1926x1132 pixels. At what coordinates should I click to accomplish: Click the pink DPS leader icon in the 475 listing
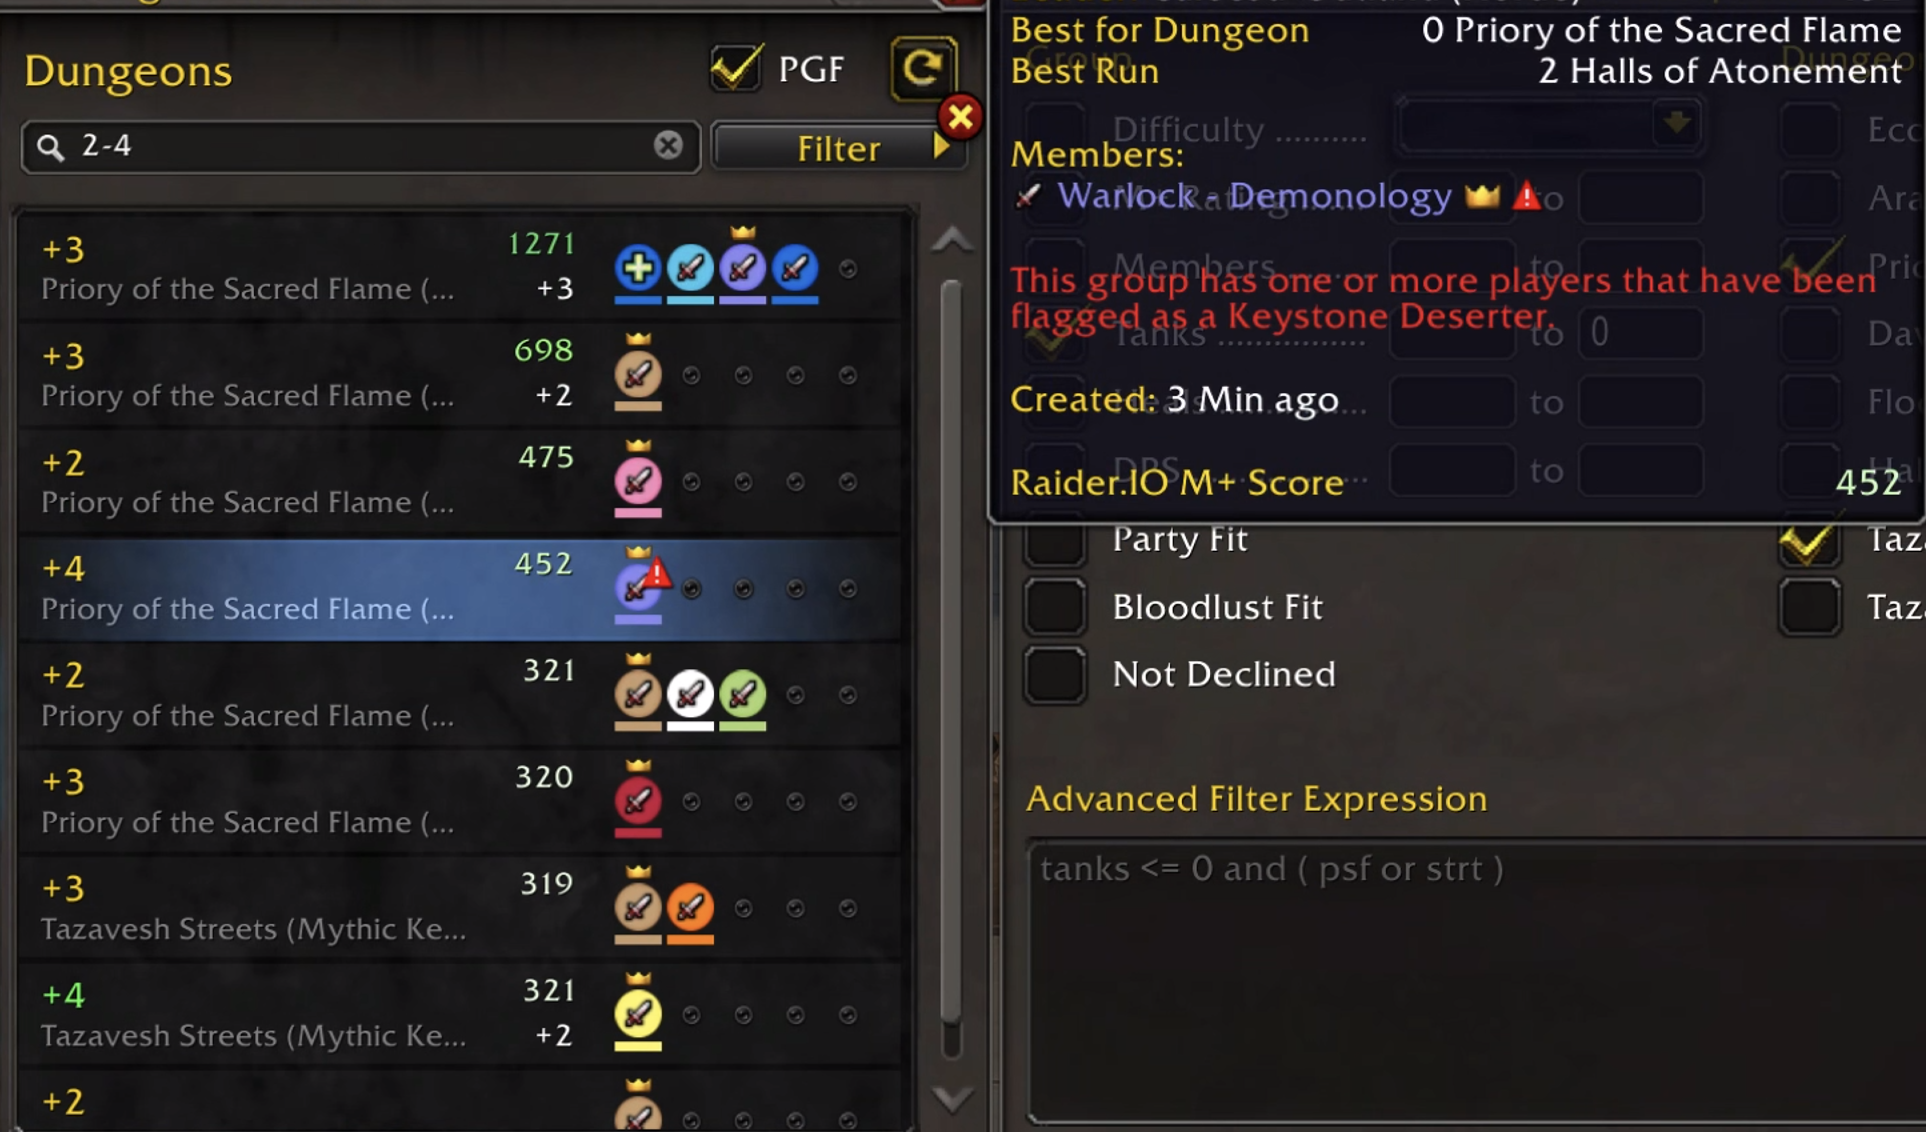click(x=638, y=481)
